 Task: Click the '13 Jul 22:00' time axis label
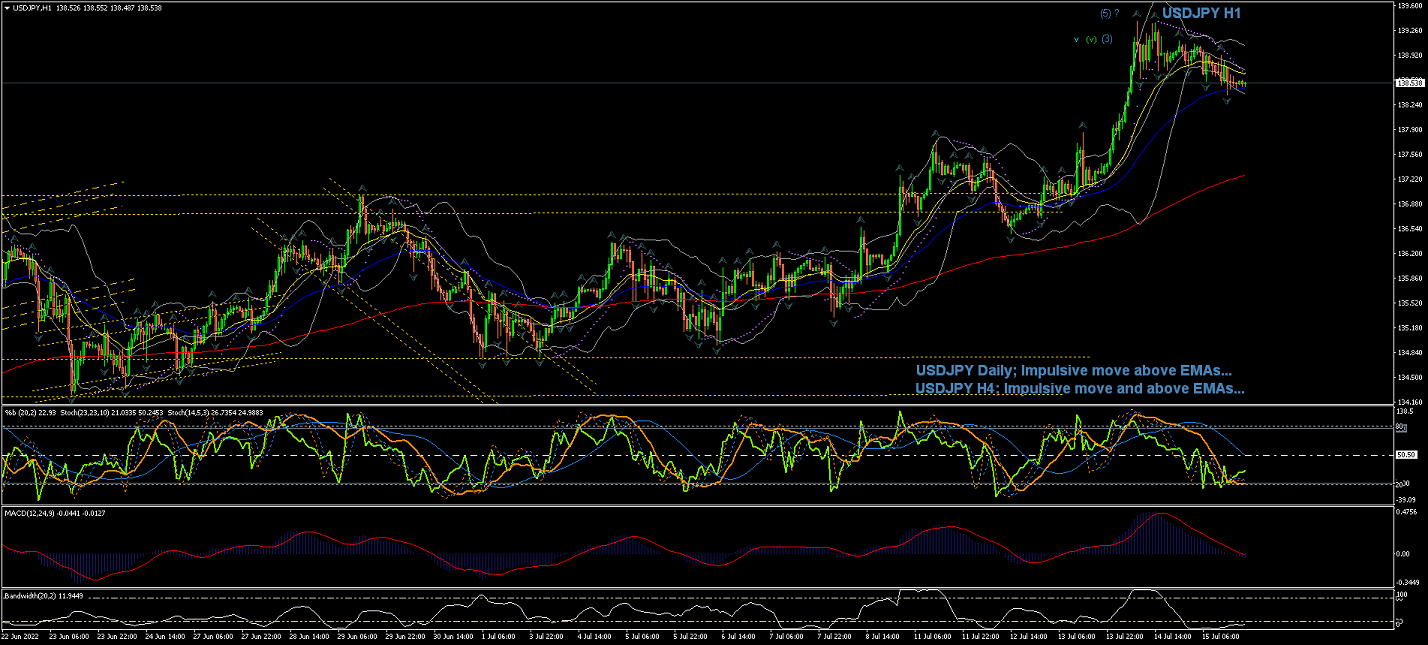click(x=1125, y=636)
